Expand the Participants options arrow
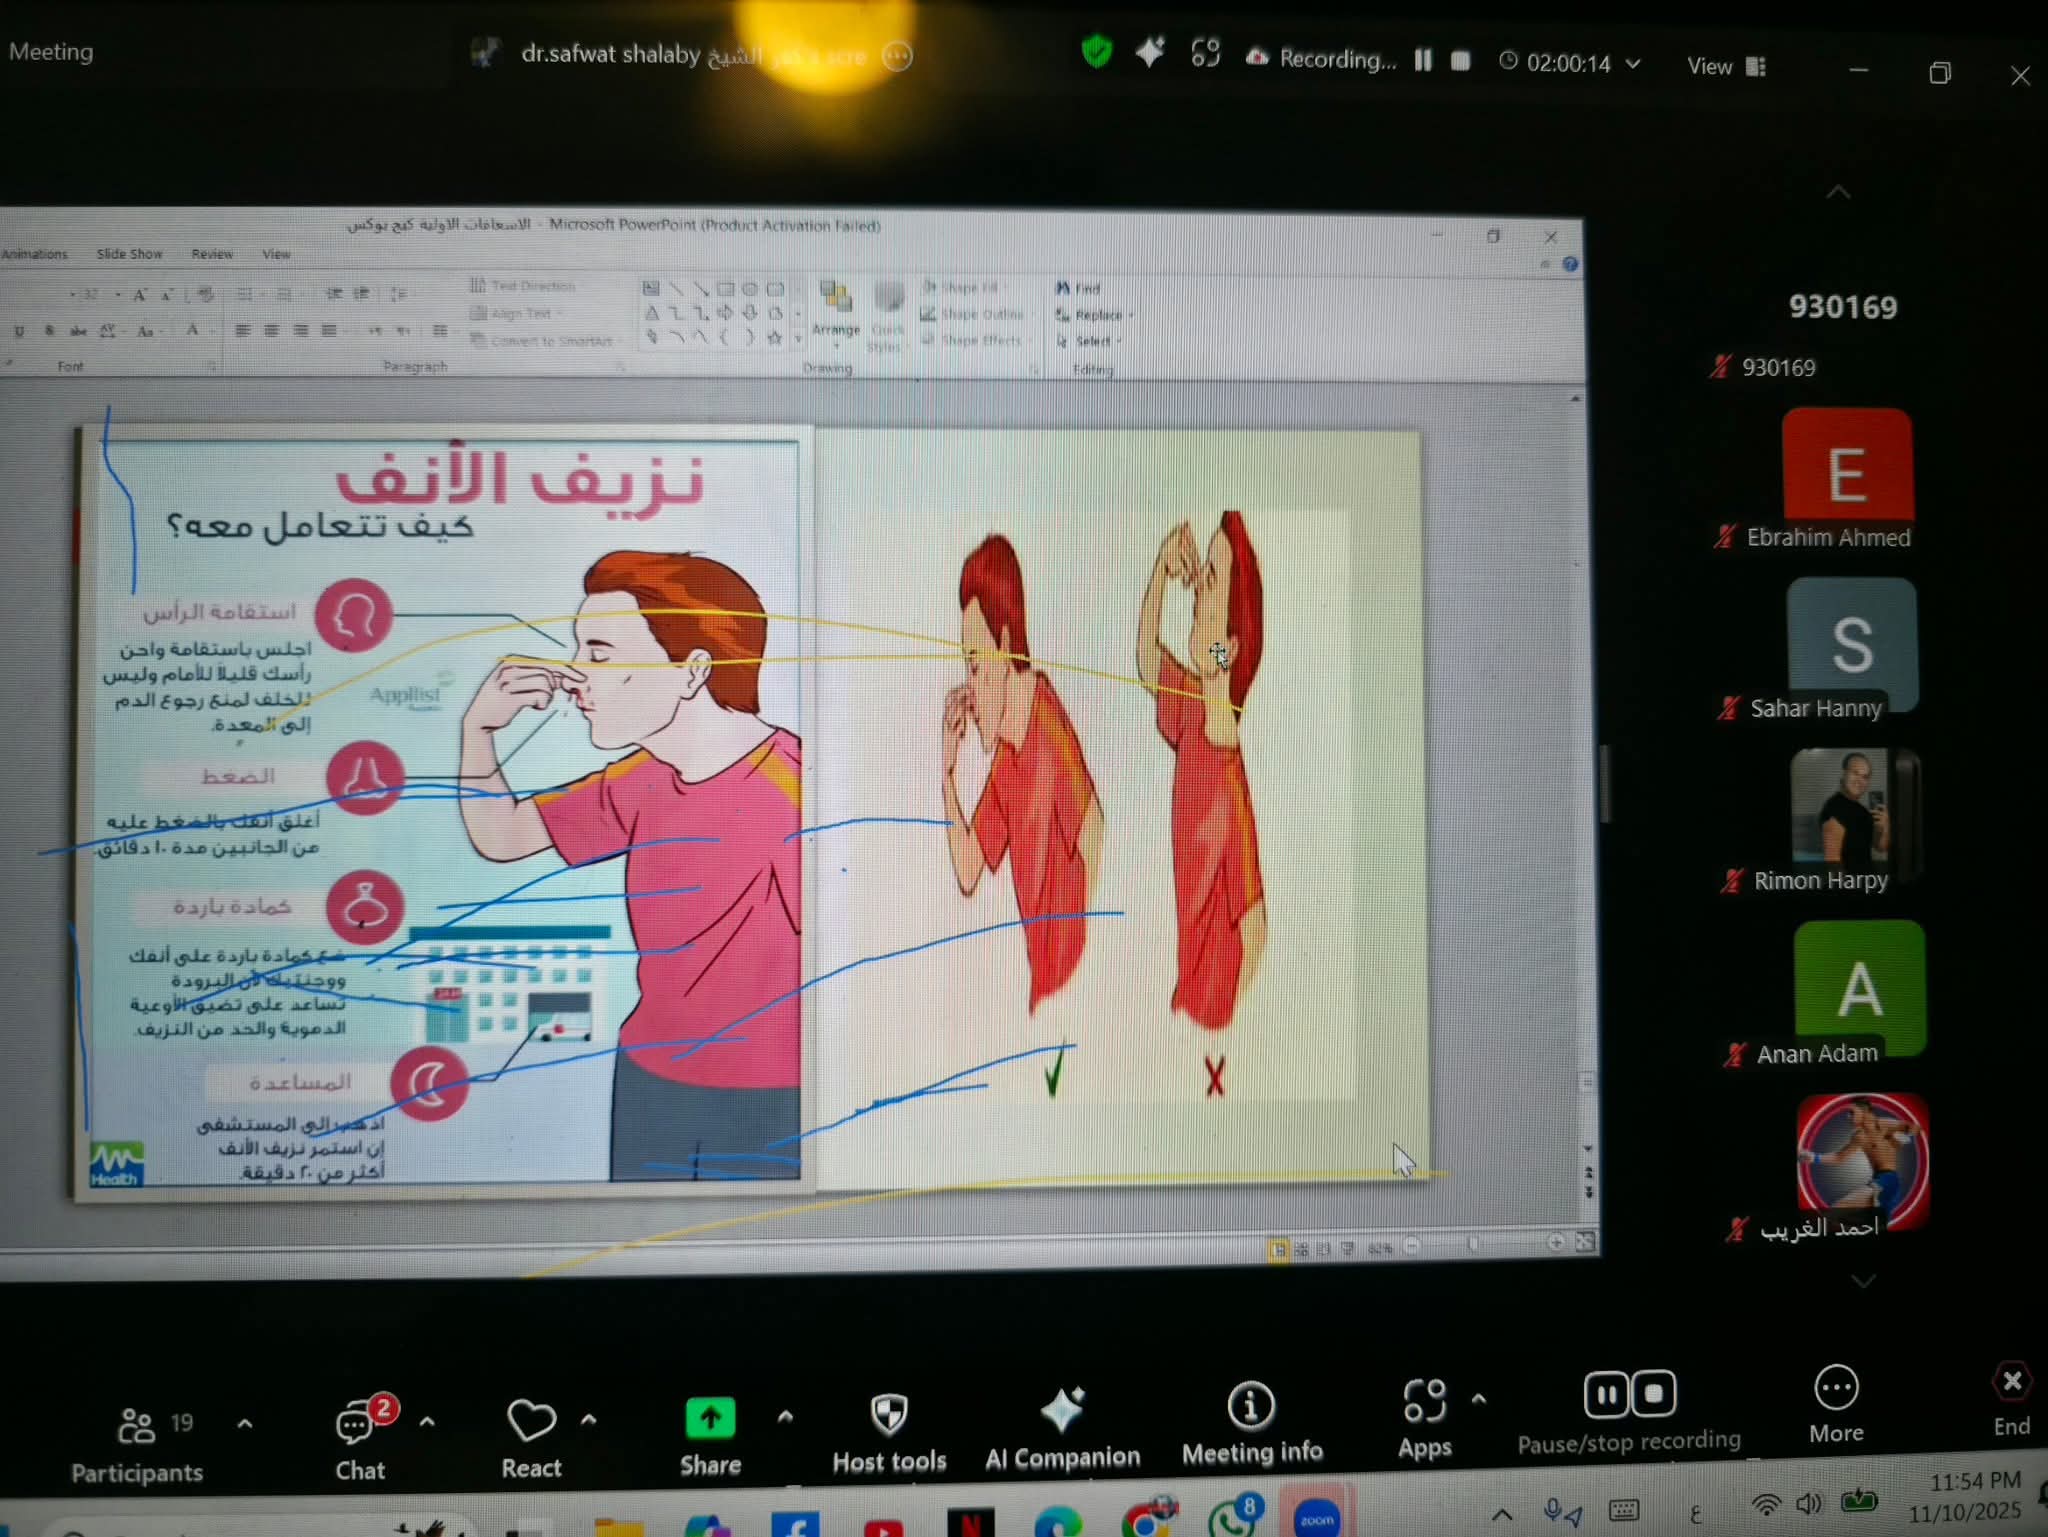This screenshot has width=2048, height=1537. 245,1423
